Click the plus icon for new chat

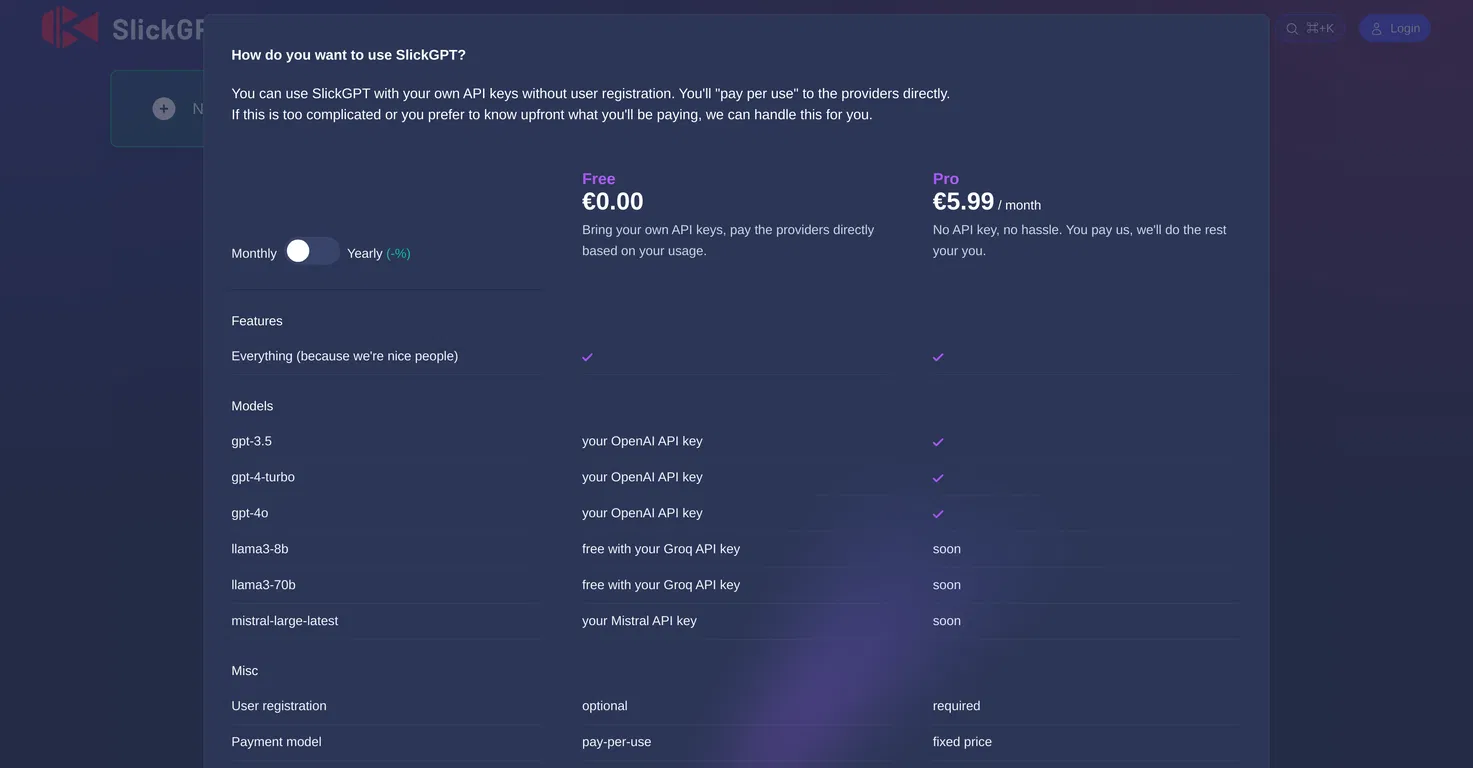164,108
